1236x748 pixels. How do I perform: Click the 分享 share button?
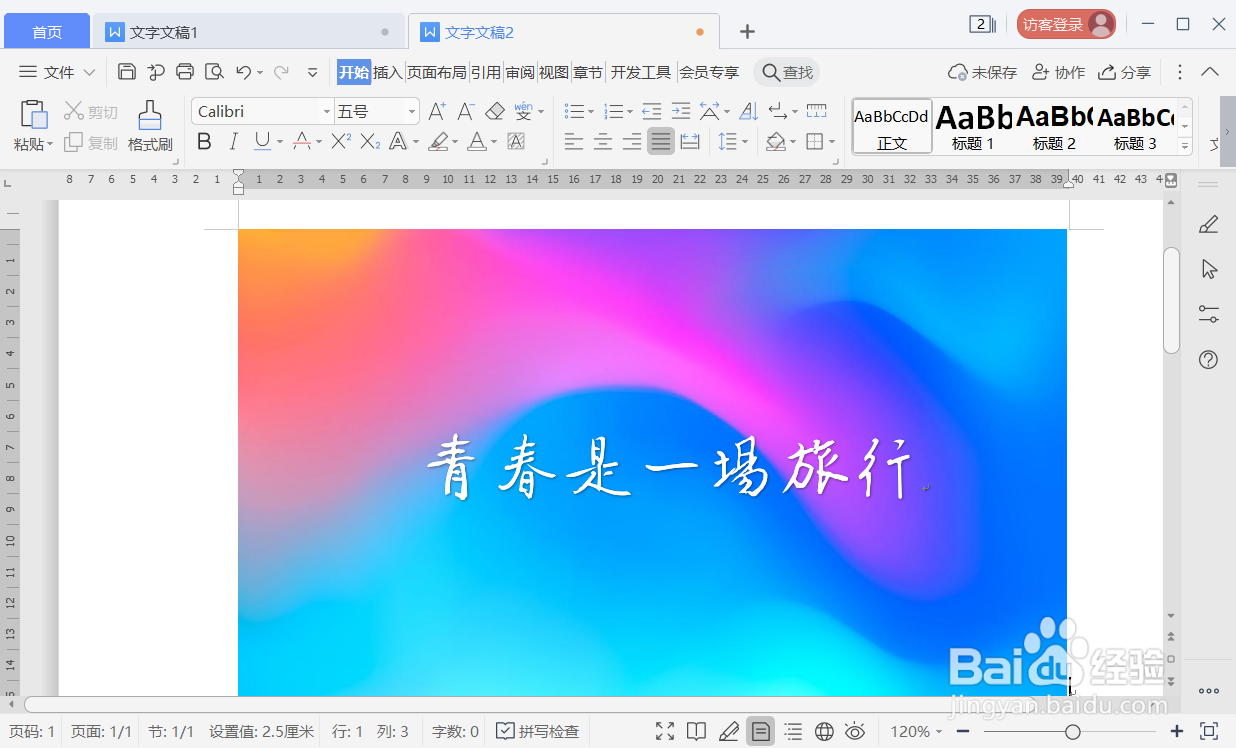(1124, 71)
